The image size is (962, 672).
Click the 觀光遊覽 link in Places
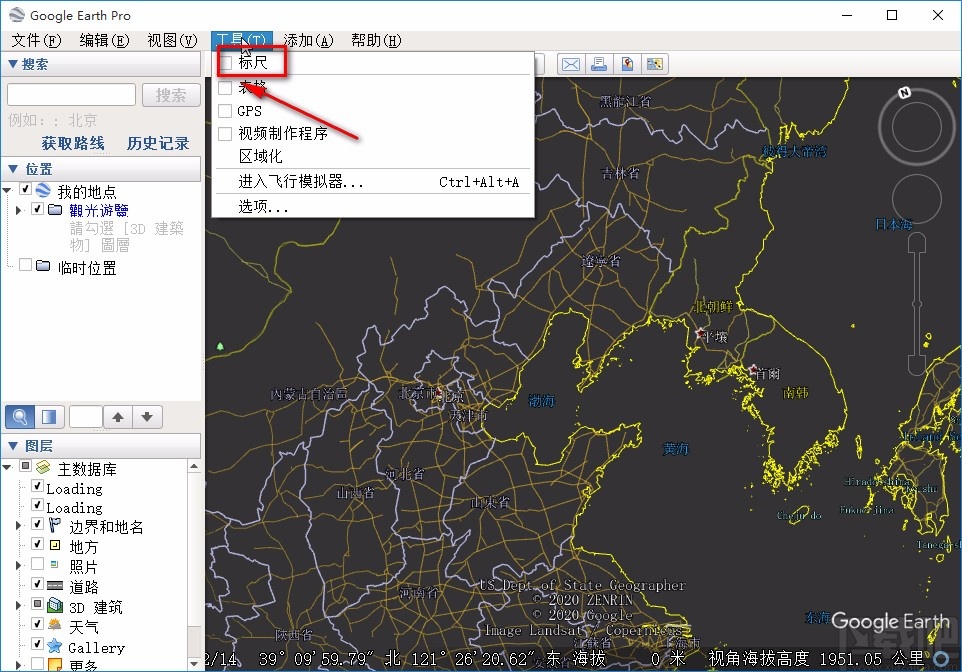tap(99, 210)
